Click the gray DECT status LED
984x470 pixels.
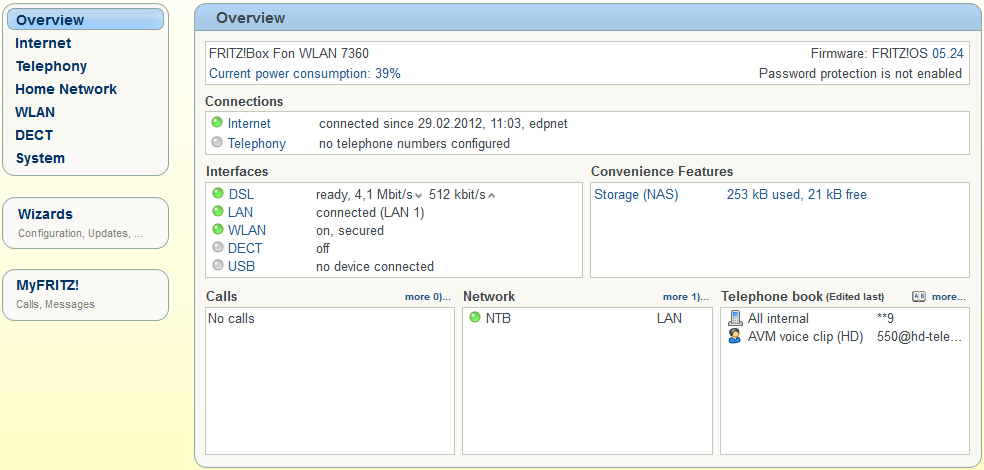coord(218,247)
